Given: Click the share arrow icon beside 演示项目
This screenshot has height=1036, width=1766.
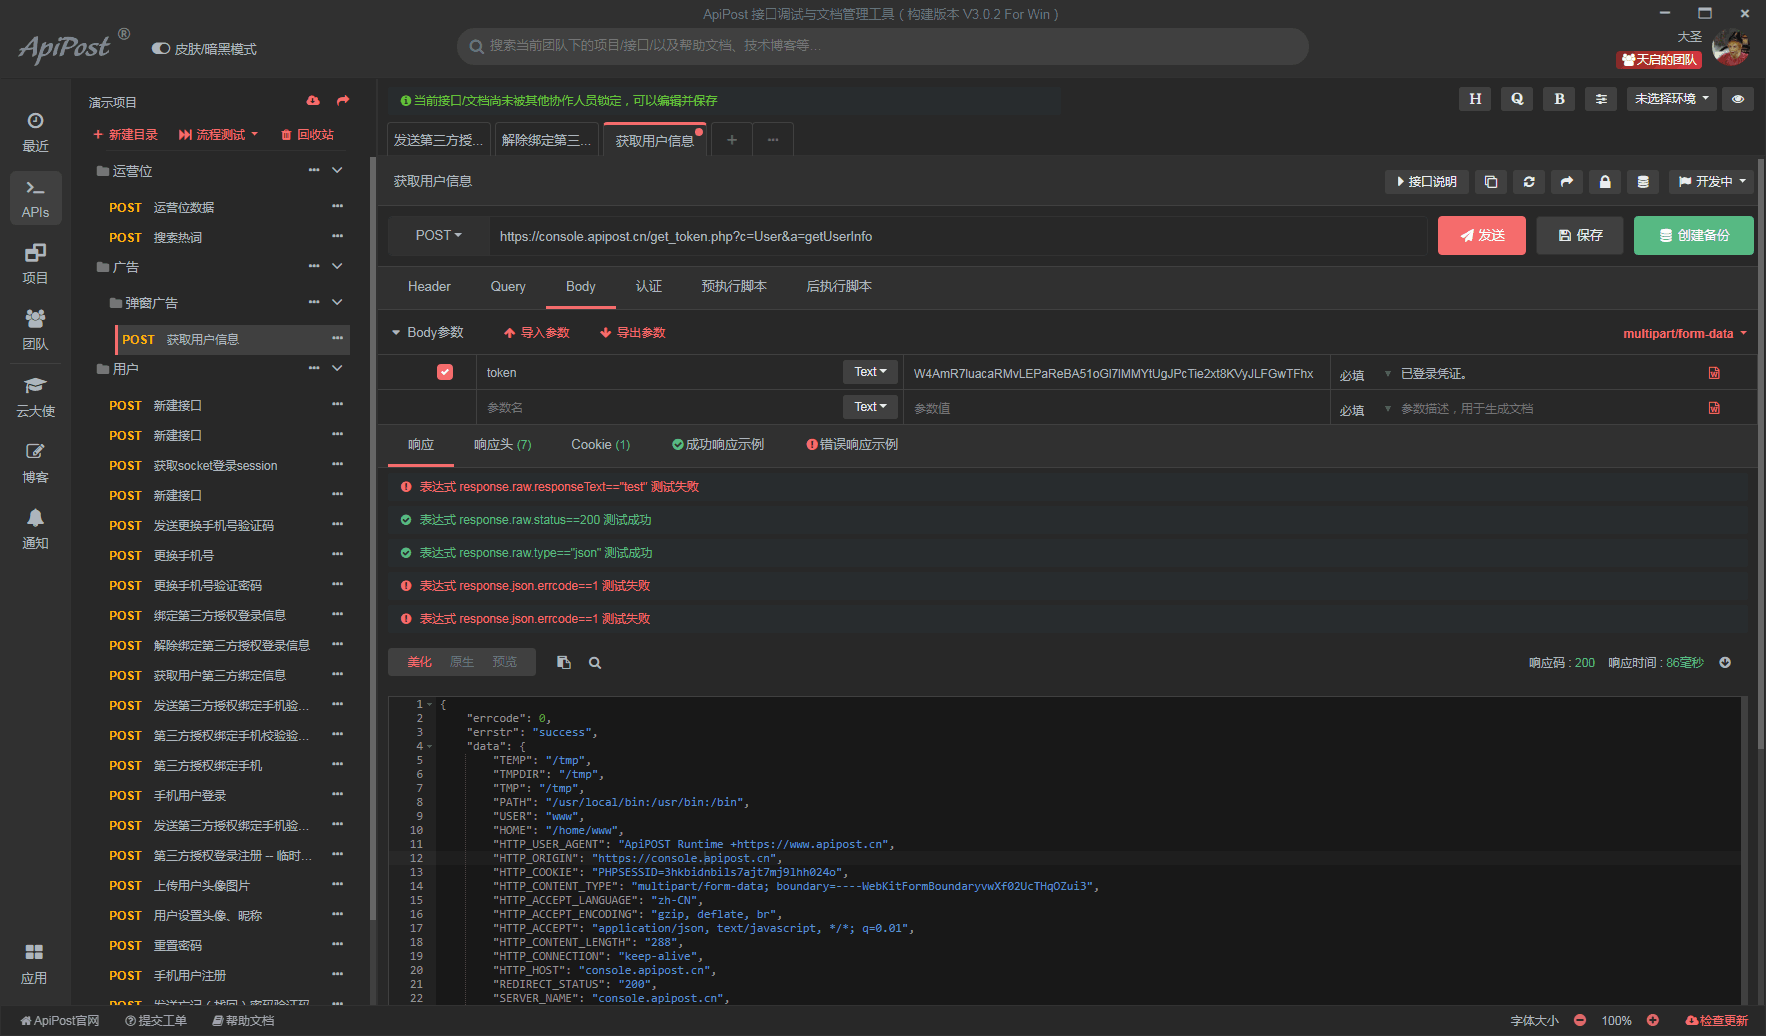Looking at the screenshot, I should pos(343,101).
